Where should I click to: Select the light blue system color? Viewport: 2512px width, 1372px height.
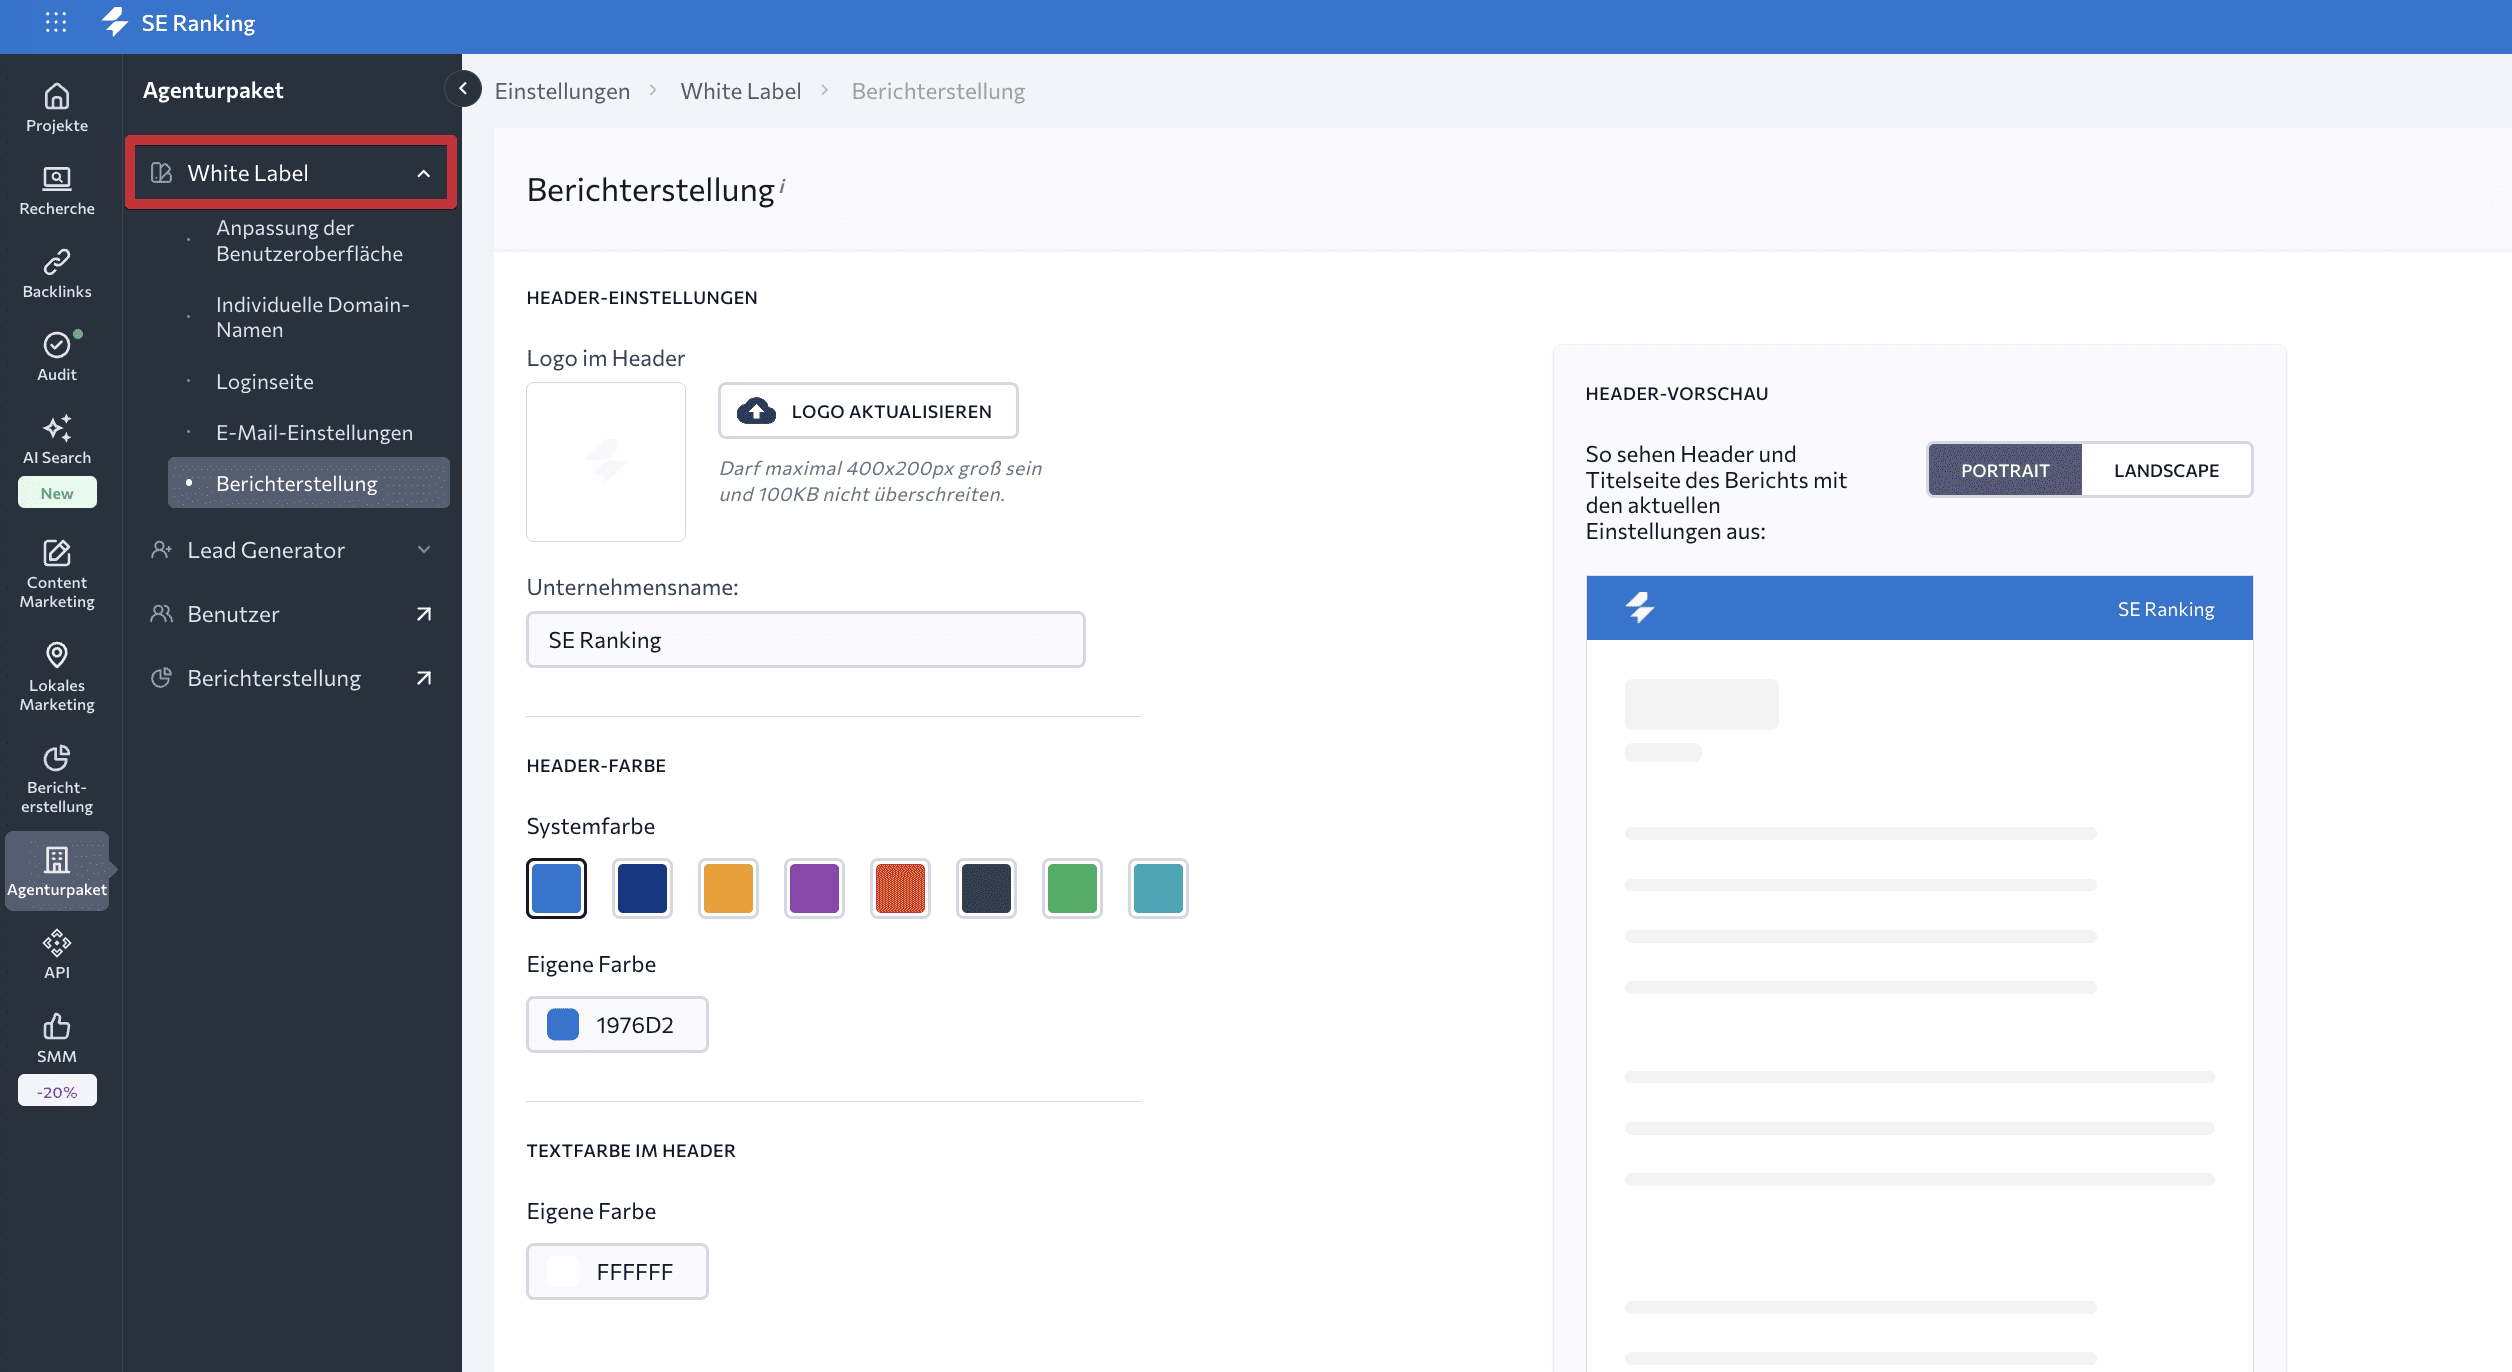pos(557,888)
